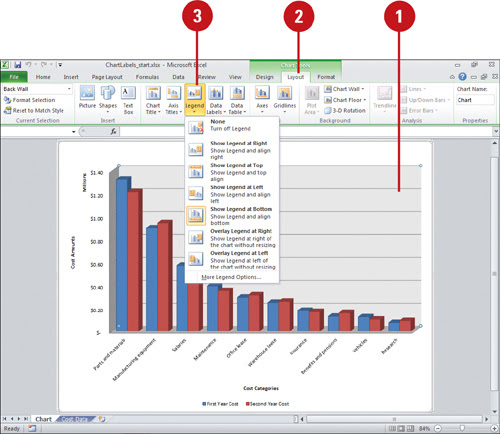Click the zoom out minus button
The image size is (500, 434).
[438, 429]
